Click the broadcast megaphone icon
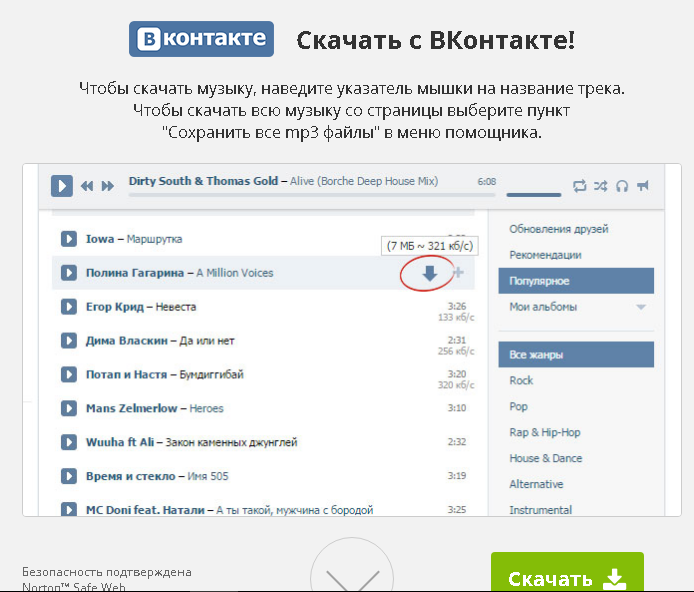The width and height of the screenshot is (694, 592). click(x=643, y=185)
